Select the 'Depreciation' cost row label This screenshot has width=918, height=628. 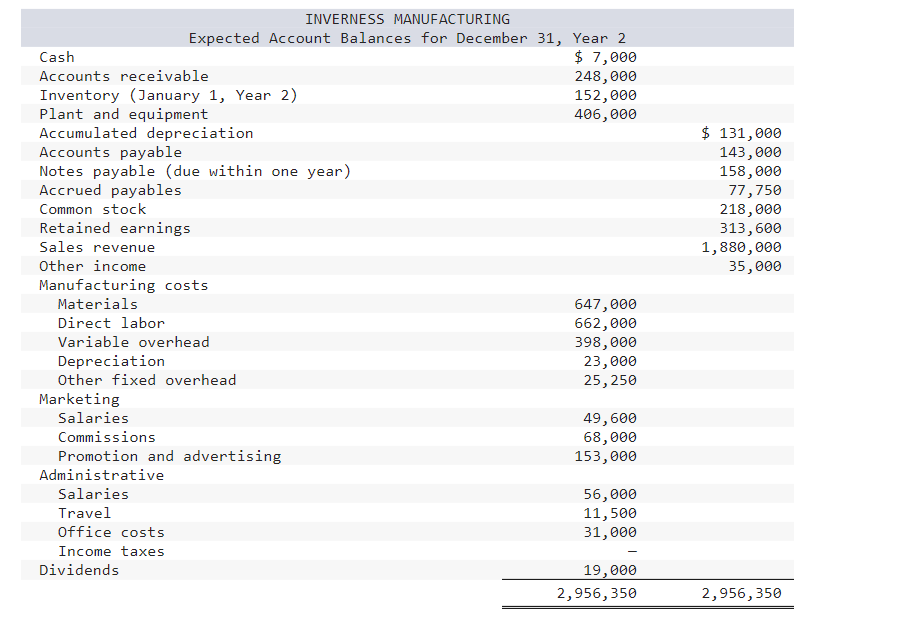[x=111, y=361]
